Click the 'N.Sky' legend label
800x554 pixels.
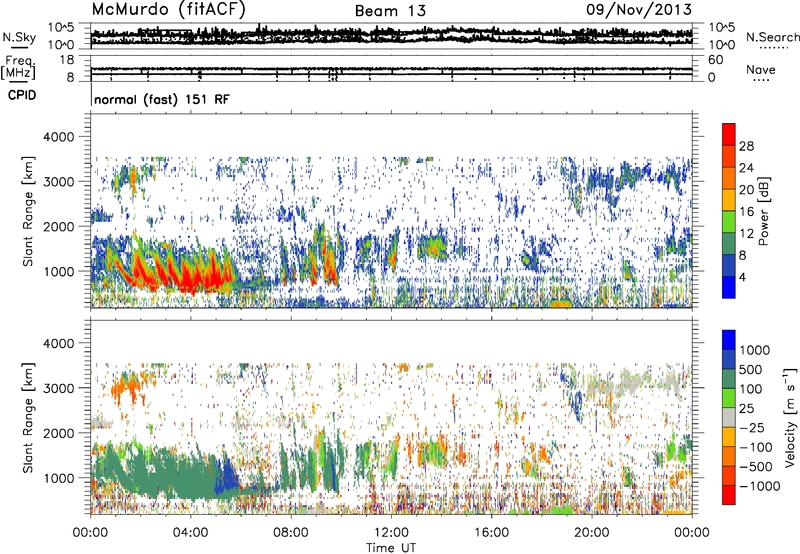point(19,37)
